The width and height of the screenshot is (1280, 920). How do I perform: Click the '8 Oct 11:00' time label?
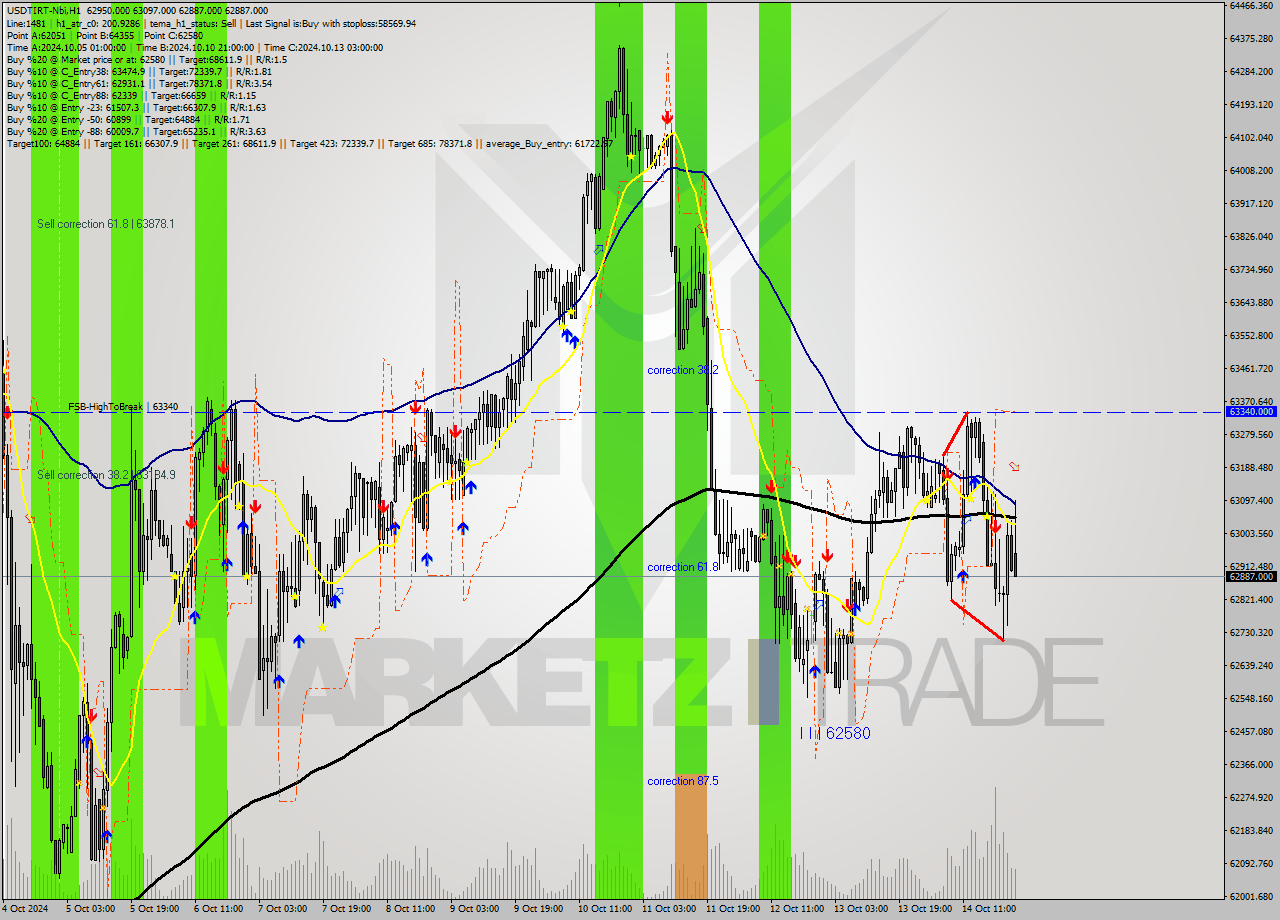410,909
